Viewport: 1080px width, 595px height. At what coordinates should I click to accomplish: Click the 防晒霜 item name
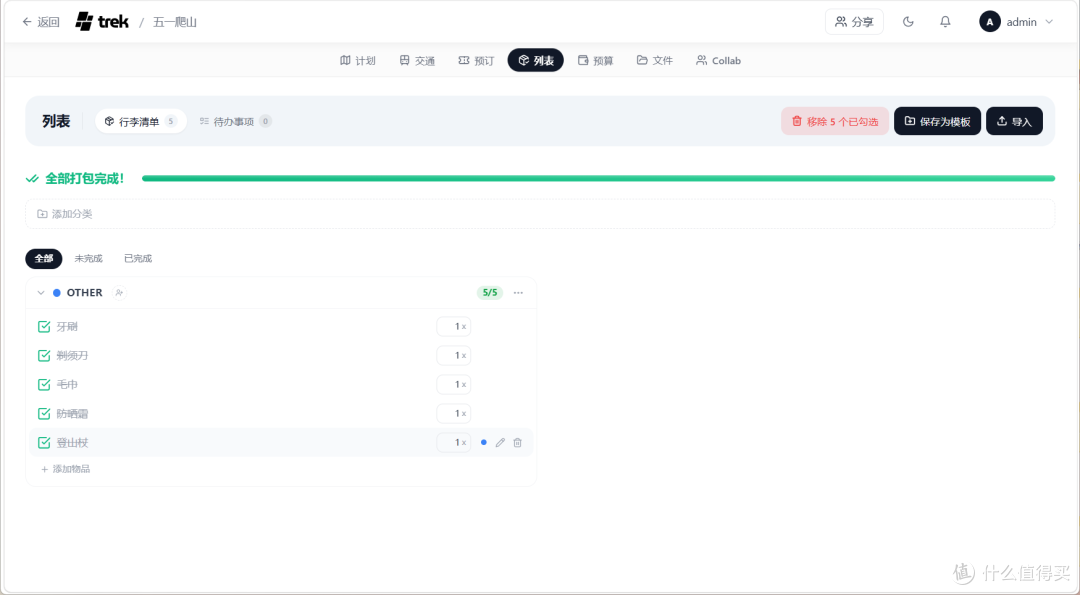(72, 413)
